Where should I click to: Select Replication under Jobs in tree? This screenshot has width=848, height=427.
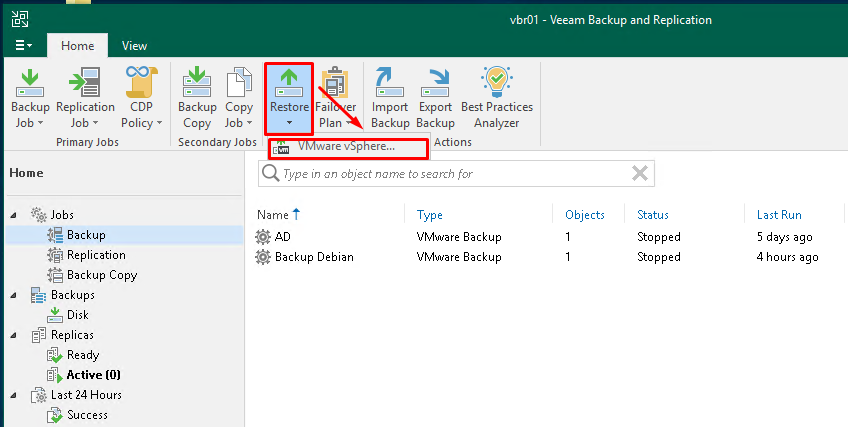click(96, 255)
